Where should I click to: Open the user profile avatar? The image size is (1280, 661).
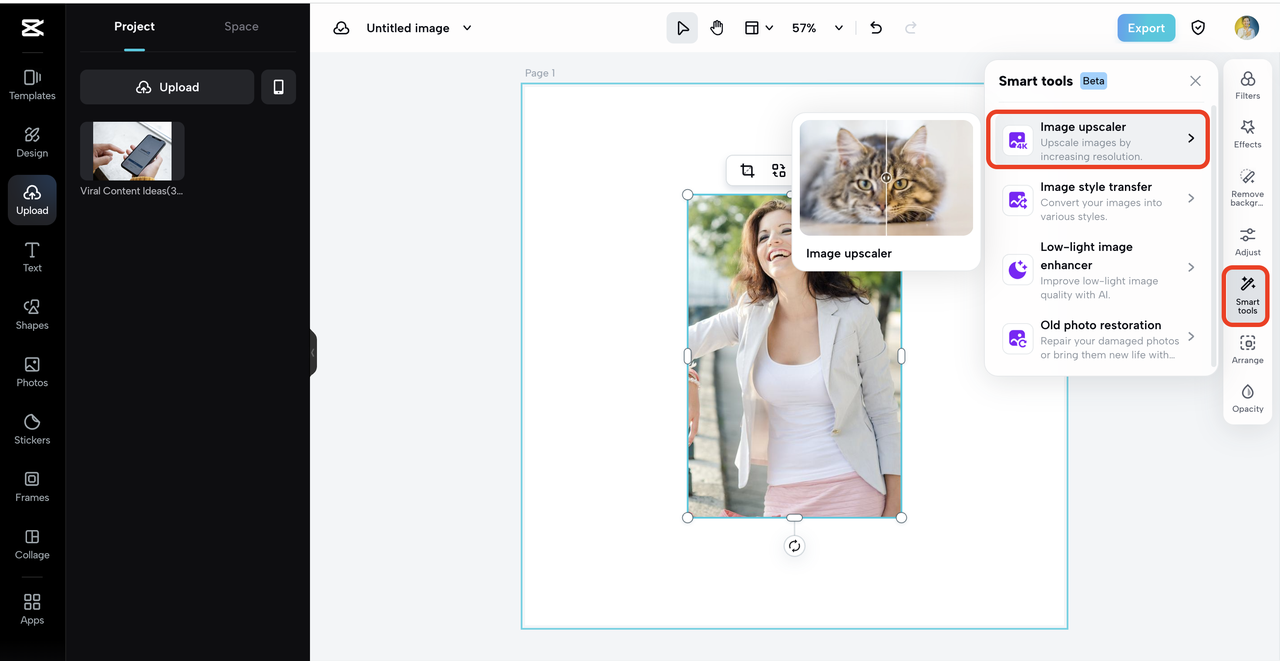pyautogui.click(x=1246, y=28)
